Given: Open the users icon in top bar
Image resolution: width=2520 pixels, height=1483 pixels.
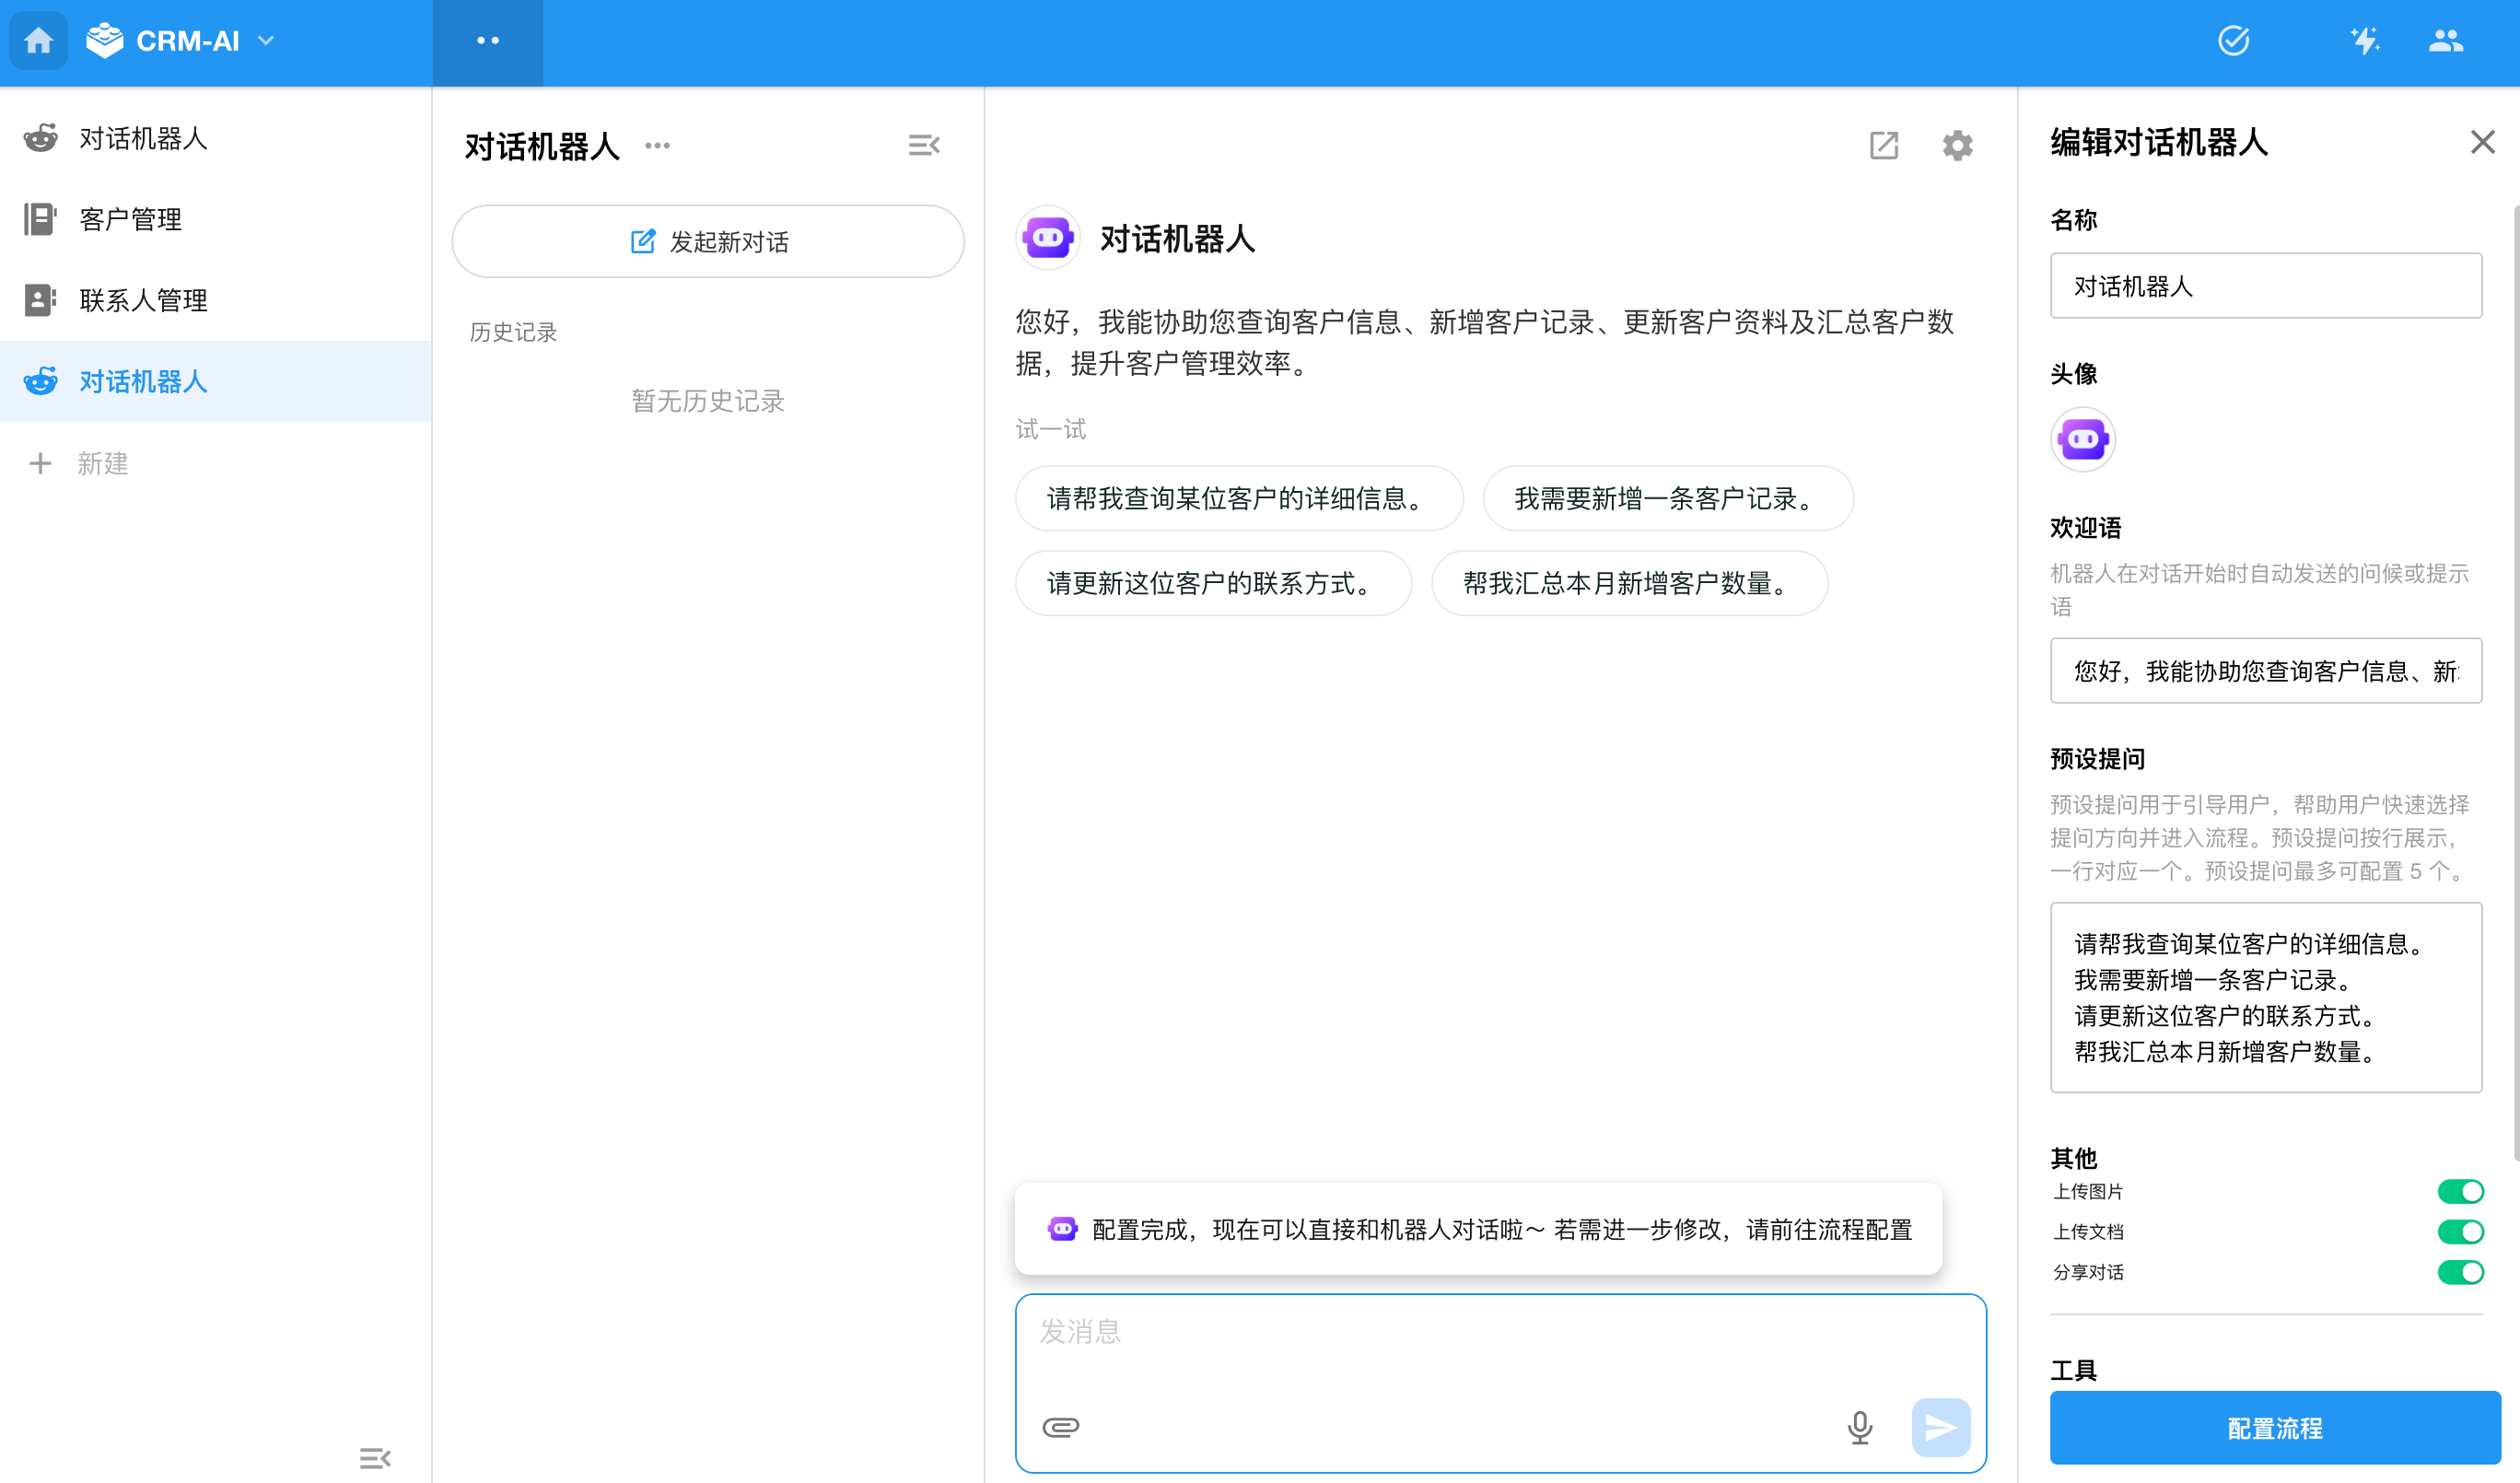Looking at the screenshot, I should pos(2445,41).
